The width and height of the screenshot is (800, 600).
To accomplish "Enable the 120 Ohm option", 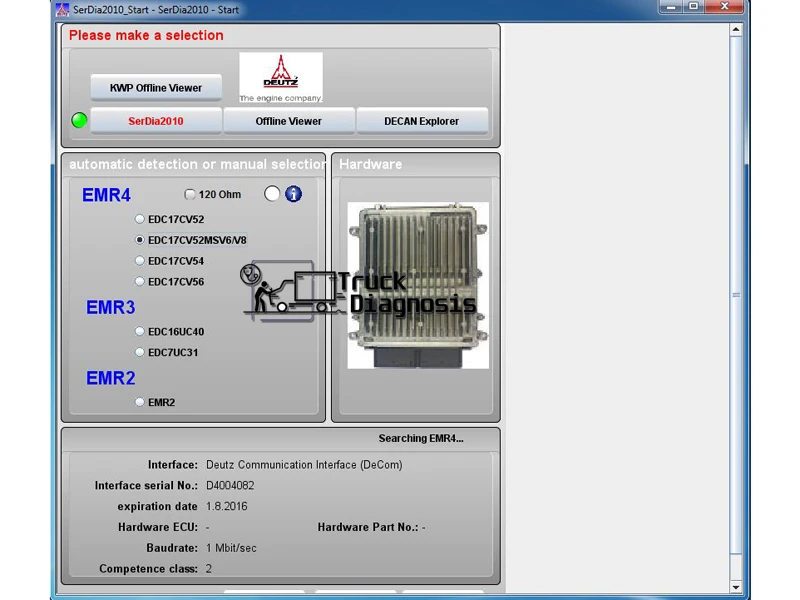I will pos(190,194).
